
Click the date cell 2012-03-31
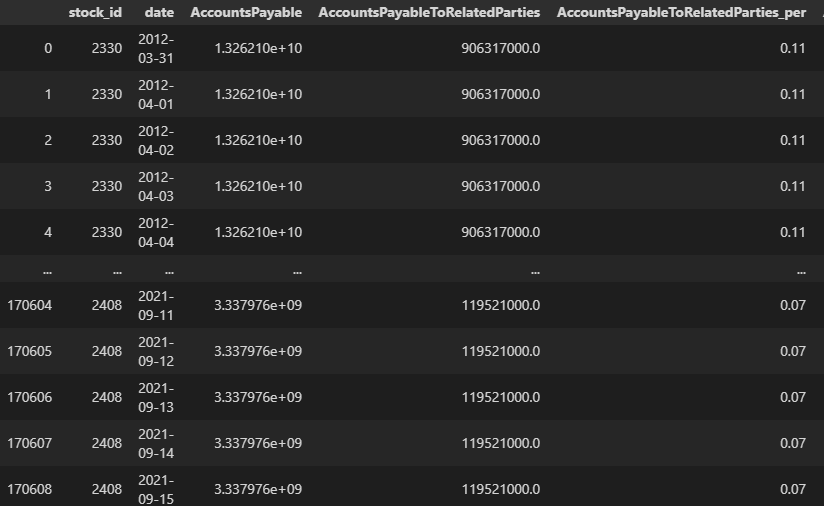(155, 48)
